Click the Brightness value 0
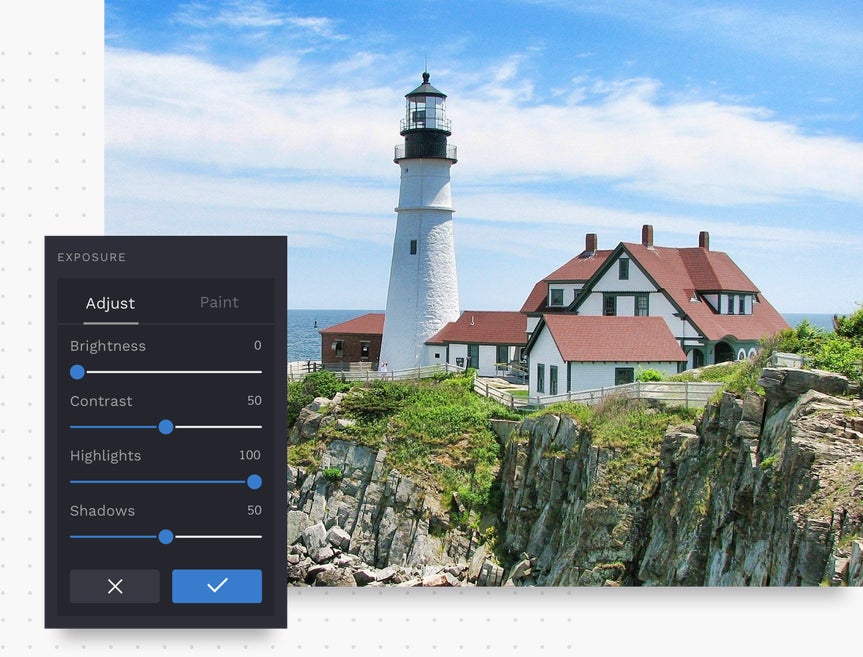The height and width of the screenshot is (657, 863). (258, 346)
